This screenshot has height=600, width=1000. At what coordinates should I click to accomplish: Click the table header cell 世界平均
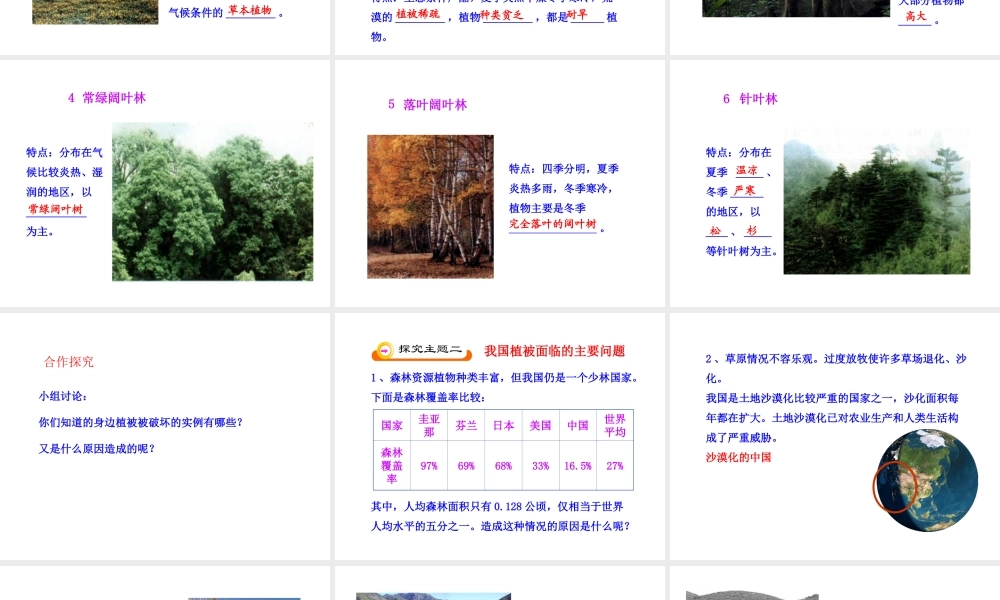(x=615, y=425)
